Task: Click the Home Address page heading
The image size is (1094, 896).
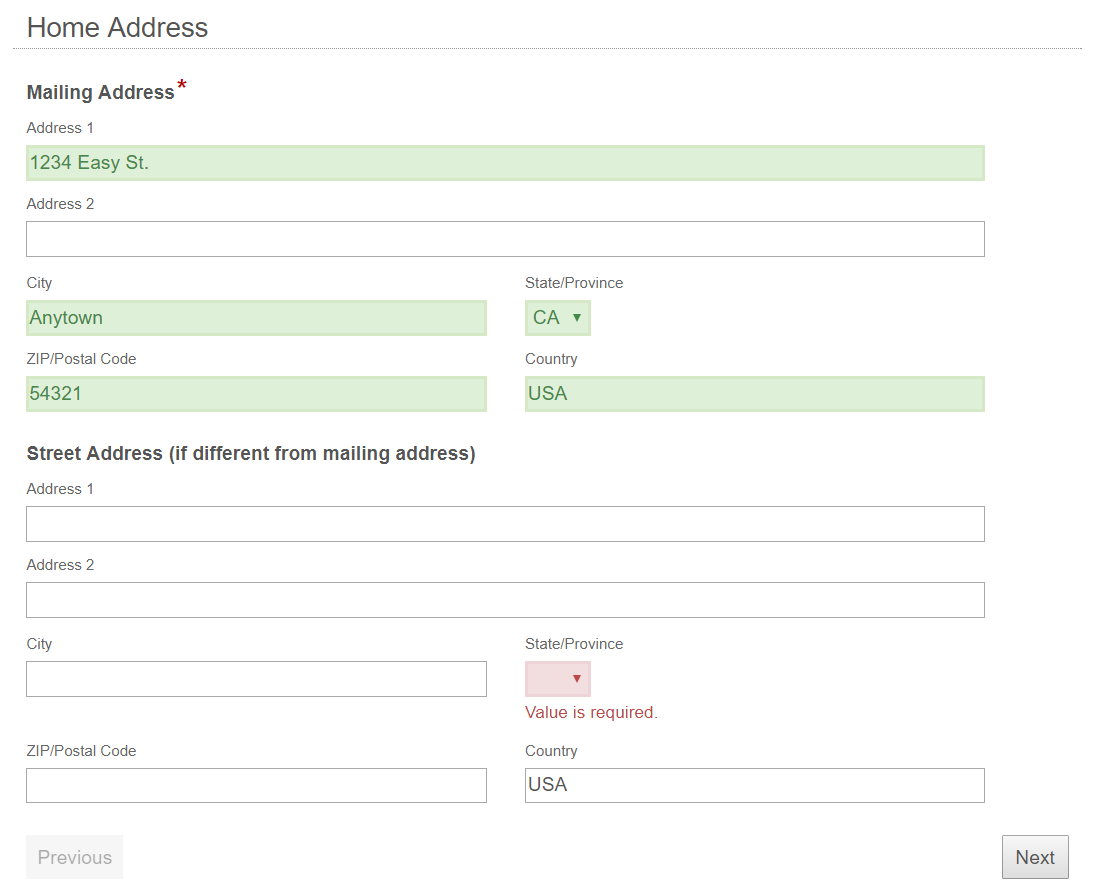Action: (117, 28)
